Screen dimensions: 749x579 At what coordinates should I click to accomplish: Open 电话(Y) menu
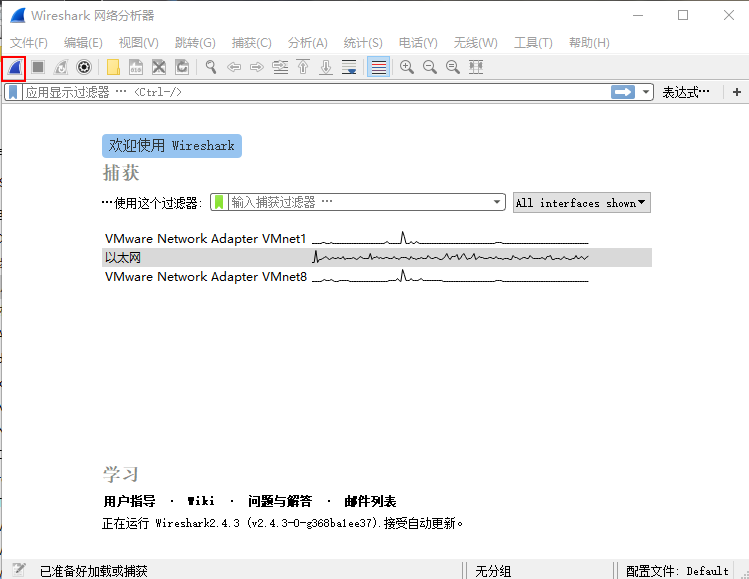click(x=418, y=43)
